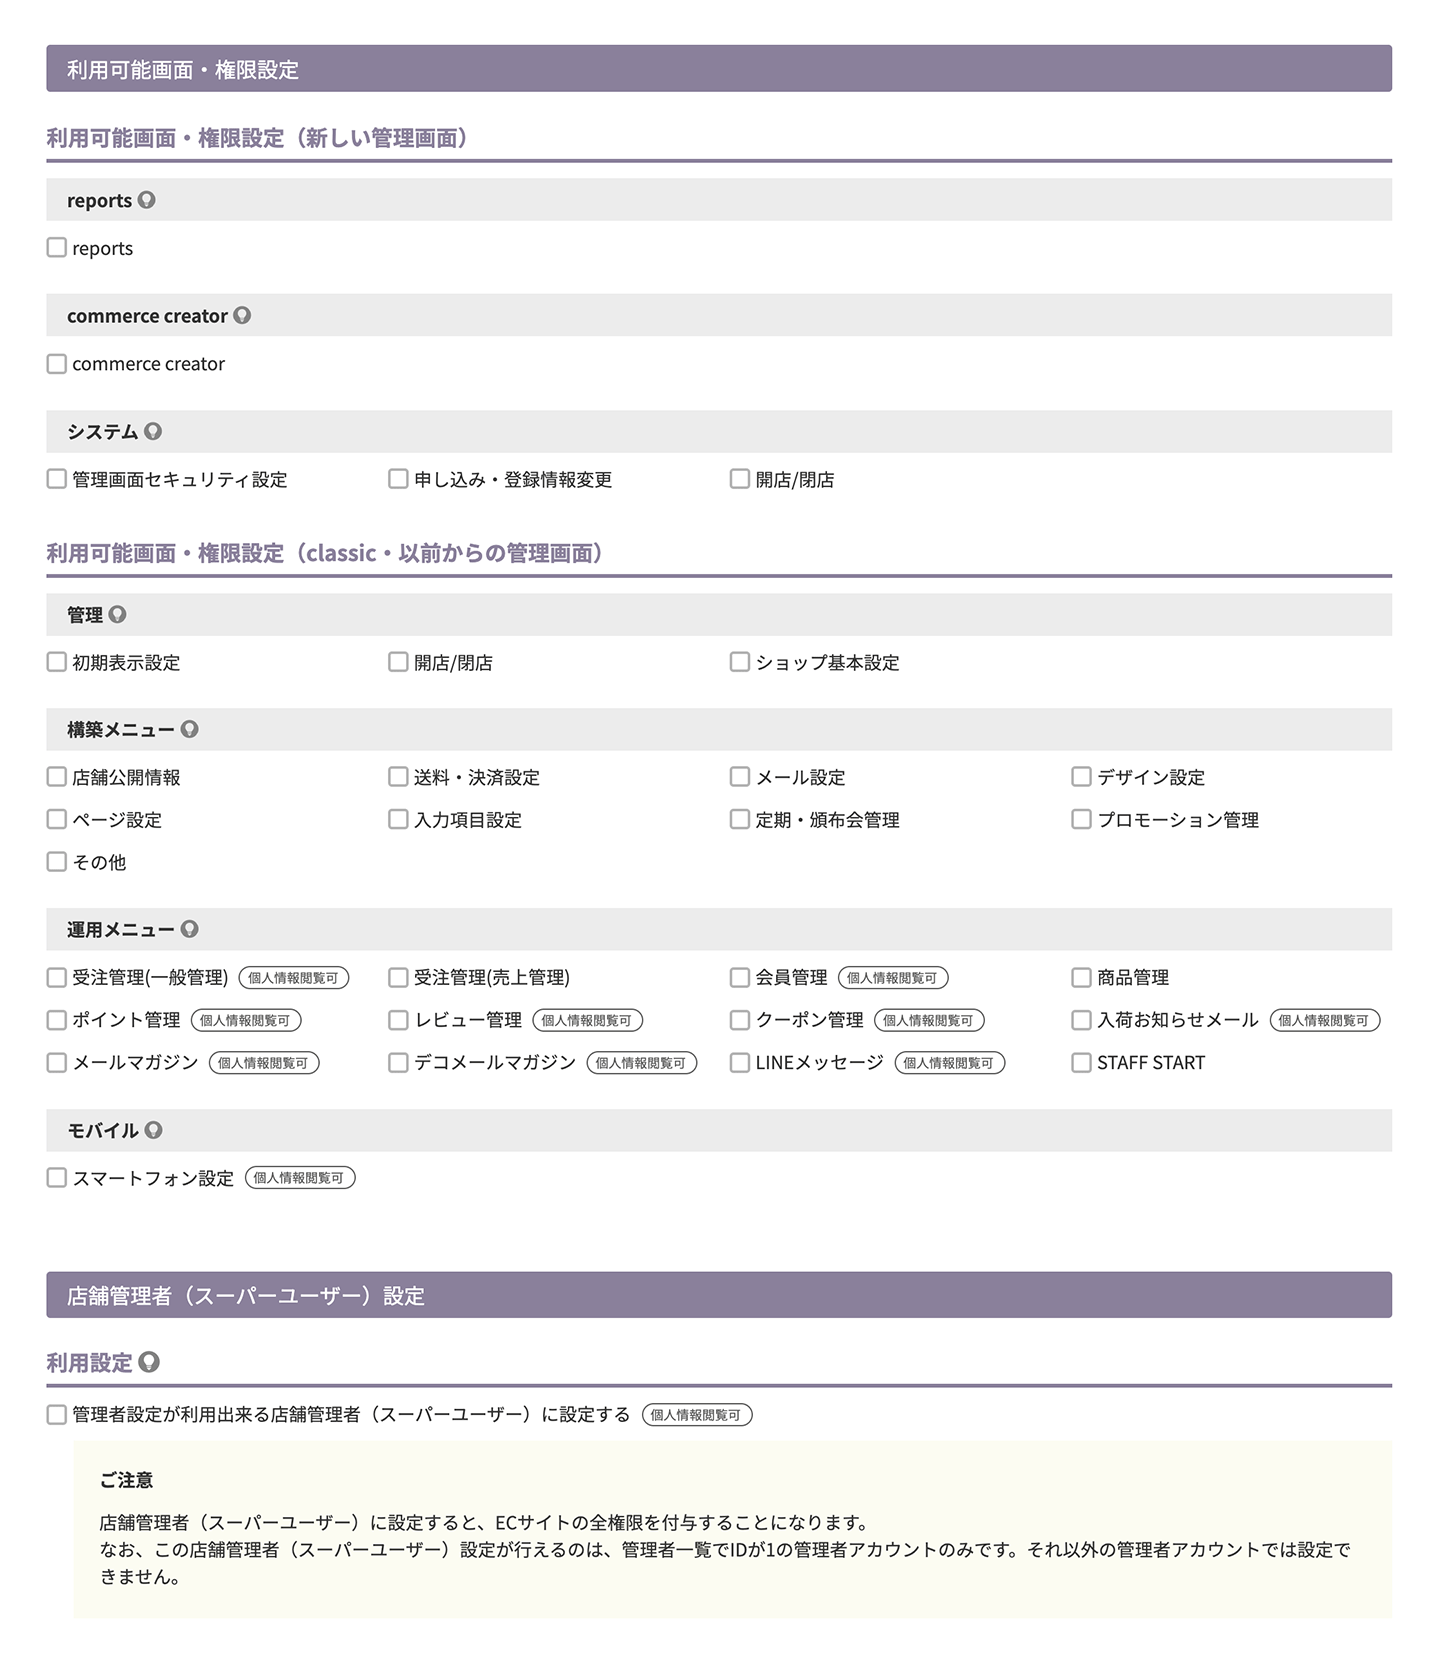Click the 店舗管理者（スーパーユーザー）設定 header bar
This screenshot has height=1670, width=1440.
coord(719,1295)
